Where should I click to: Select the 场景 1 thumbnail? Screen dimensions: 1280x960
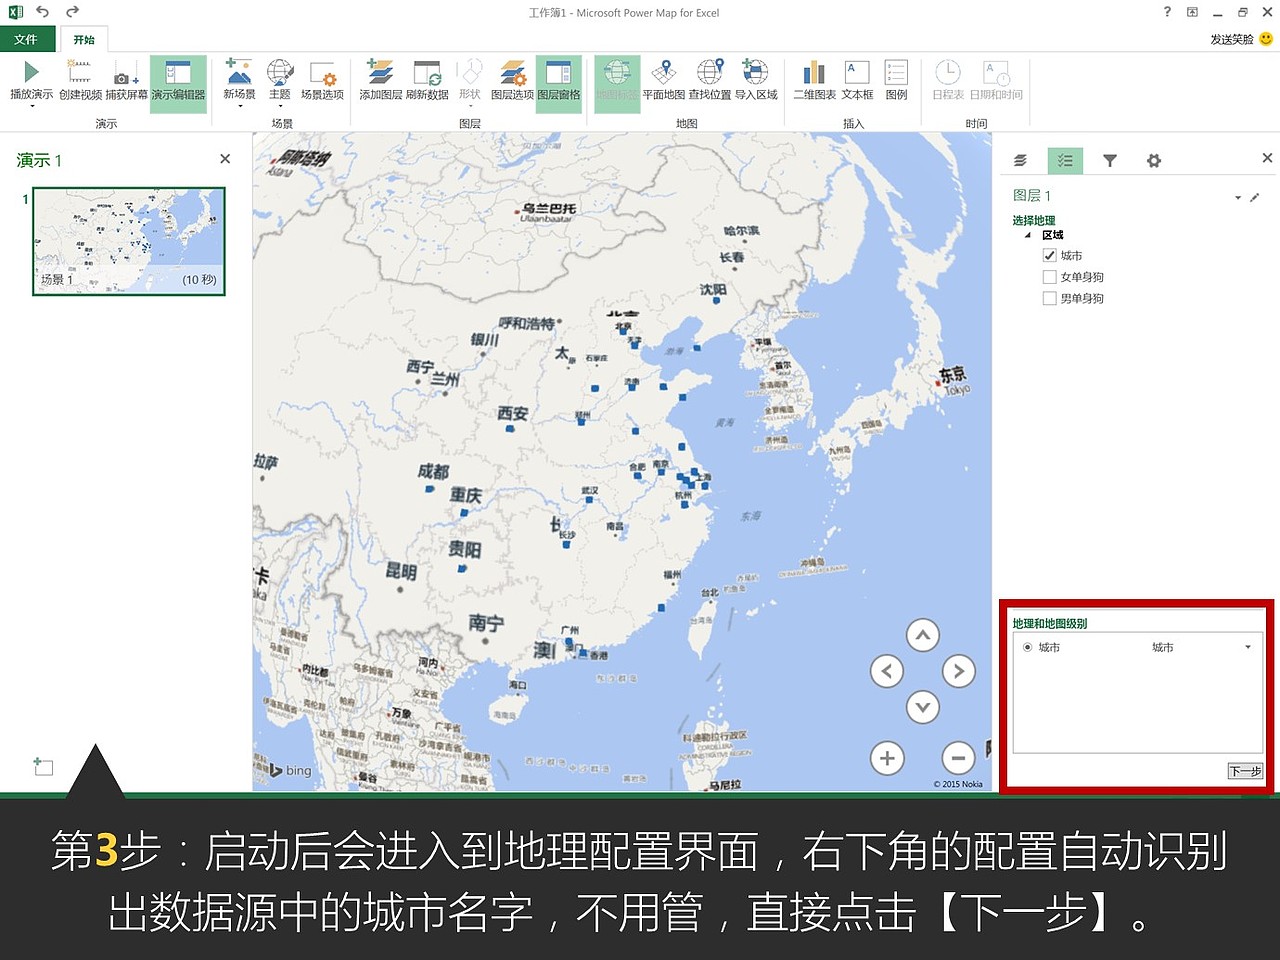pos(127,240)
